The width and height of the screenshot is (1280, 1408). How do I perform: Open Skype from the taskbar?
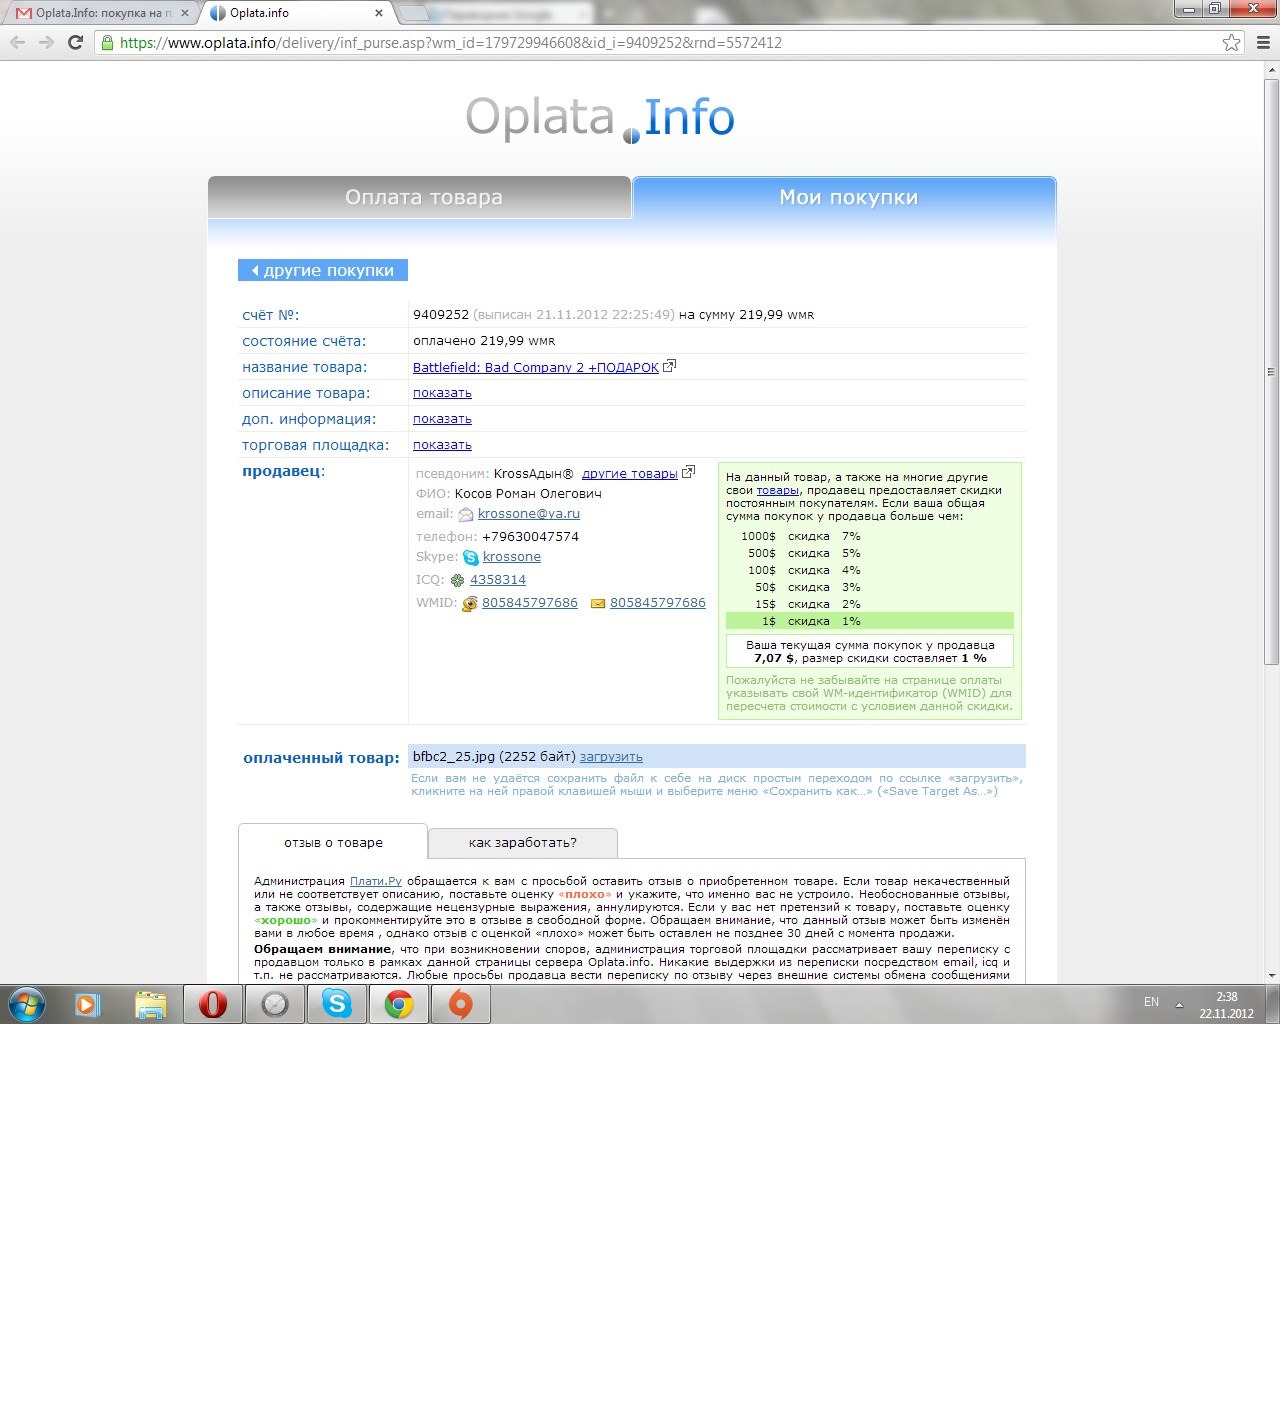click(337, 1004)
